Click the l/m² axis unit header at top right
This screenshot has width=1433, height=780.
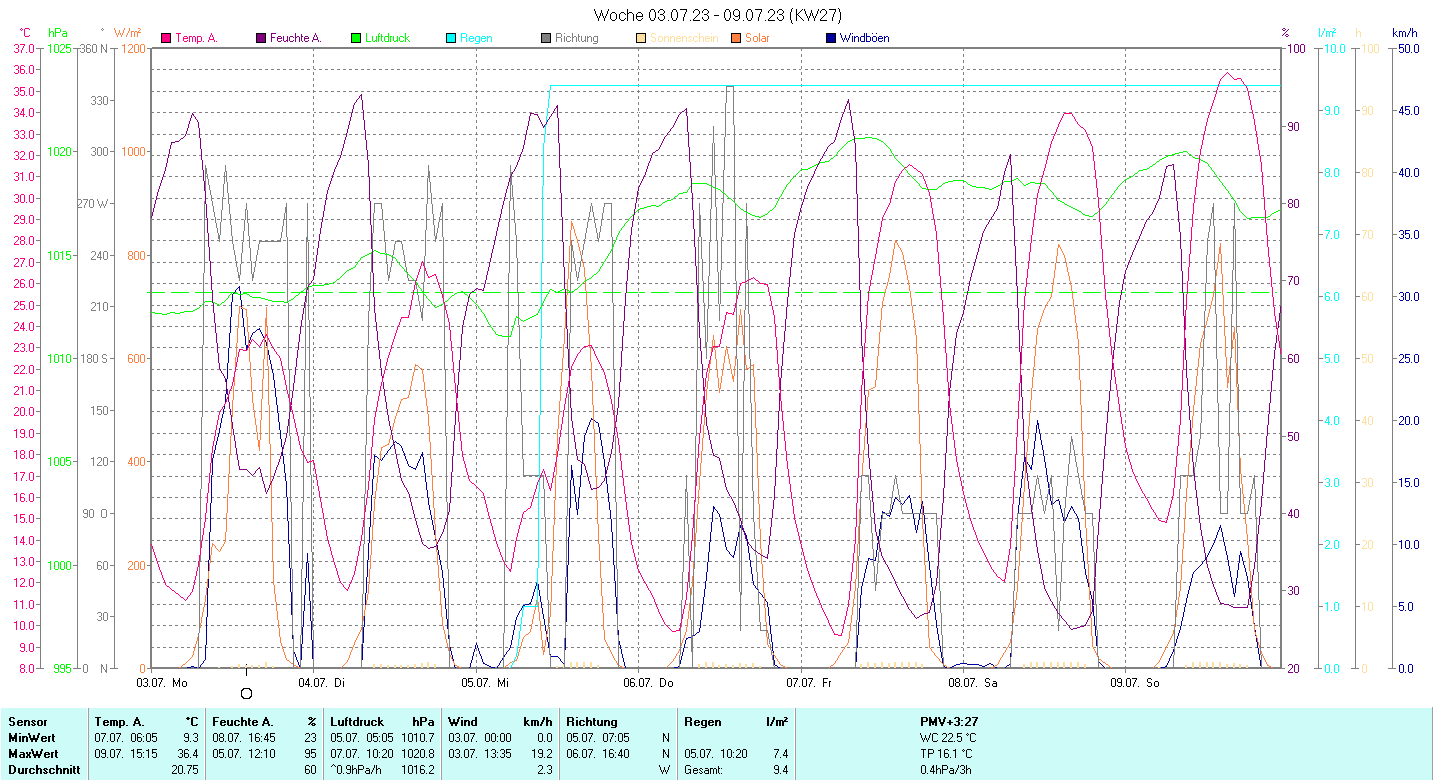point(1327,33)
